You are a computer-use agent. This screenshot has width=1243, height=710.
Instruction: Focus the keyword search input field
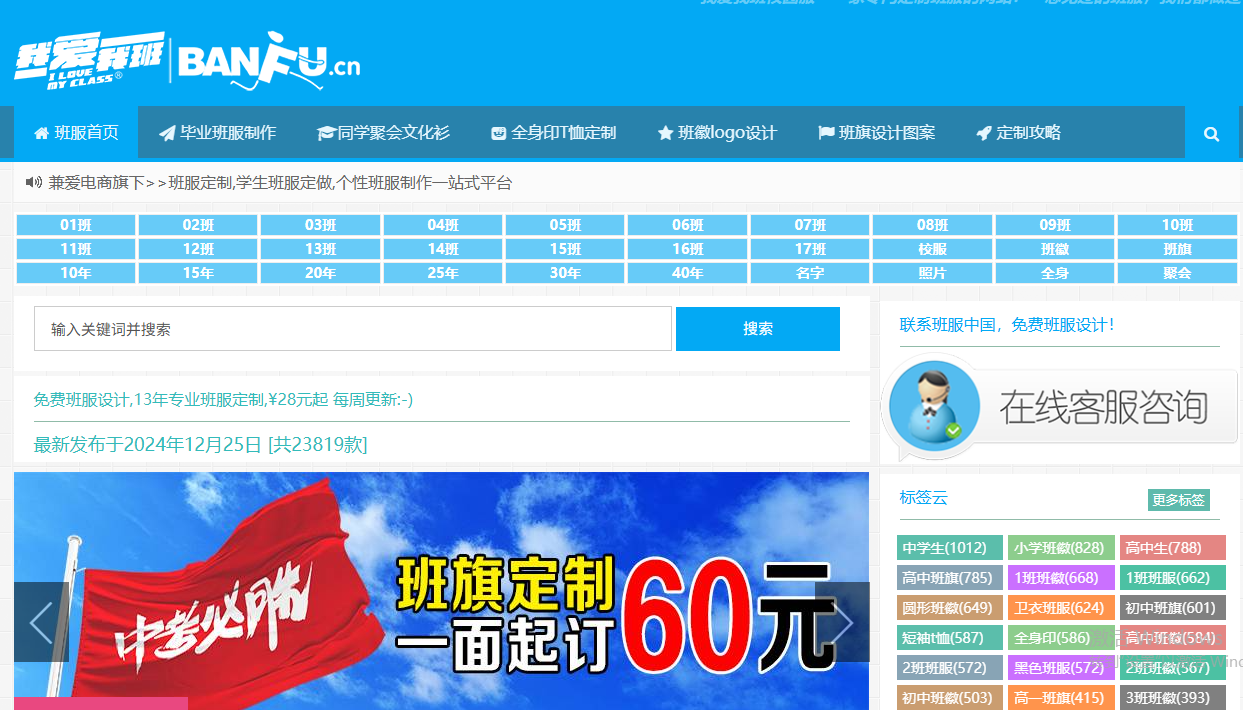352,329
